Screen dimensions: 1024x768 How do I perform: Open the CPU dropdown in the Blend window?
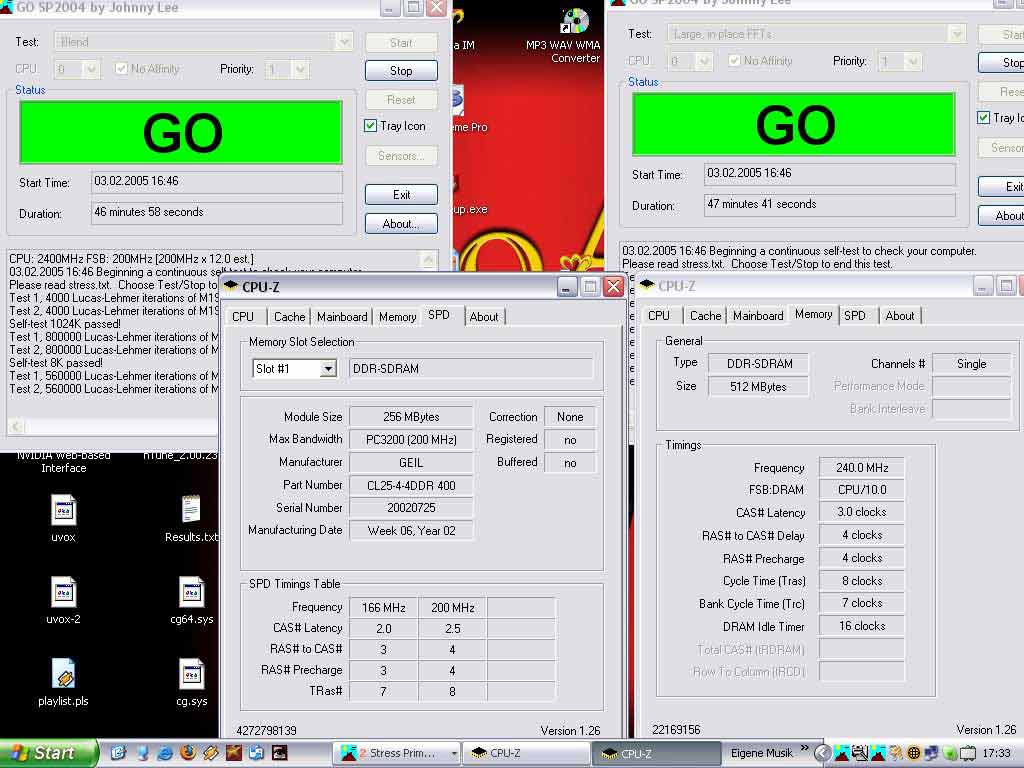pos(91,69)
